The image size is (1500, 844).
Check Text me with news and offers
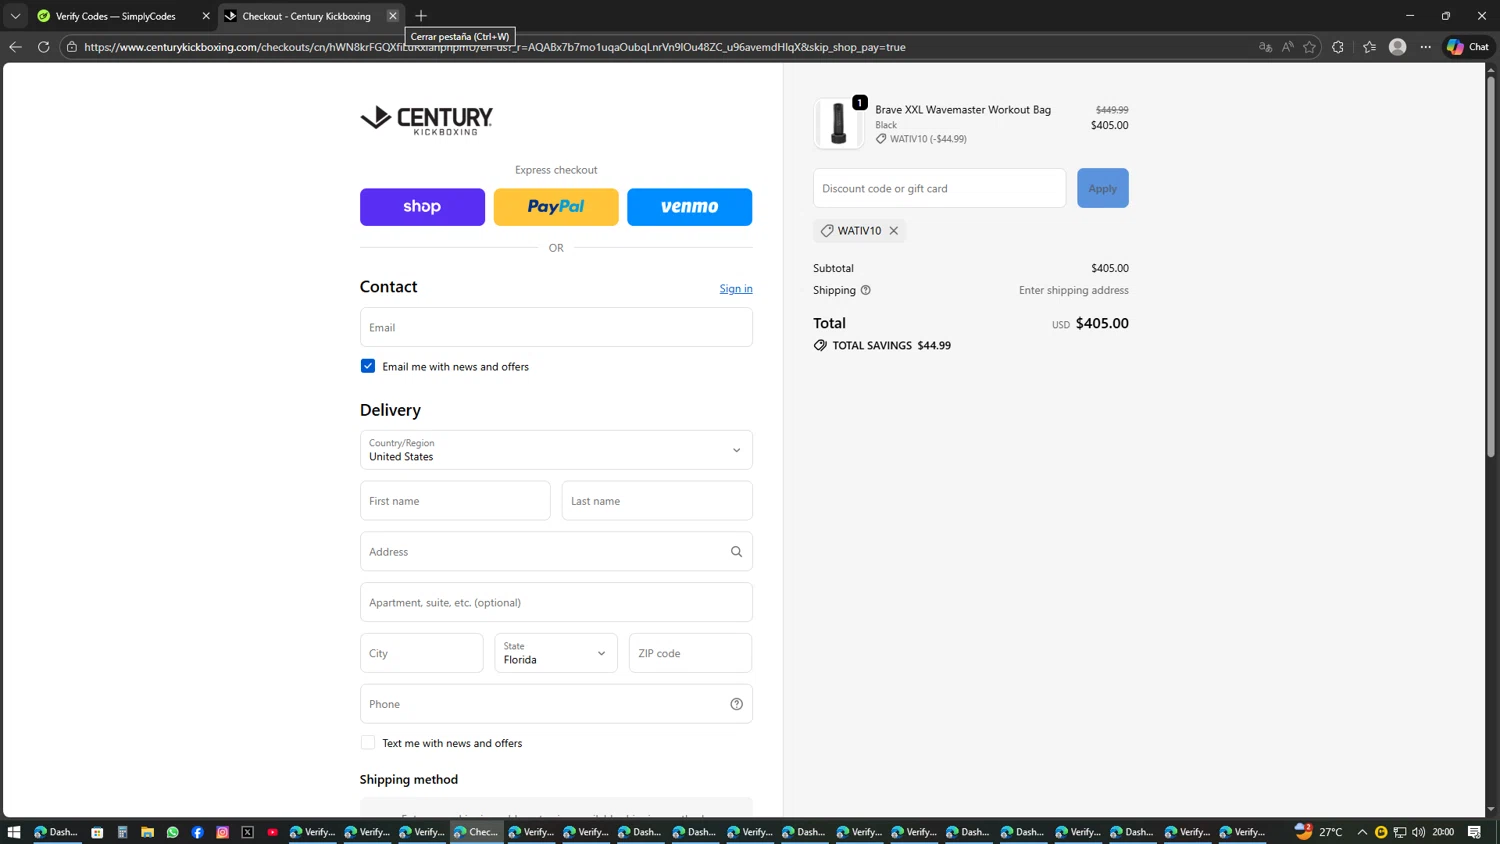[368, 743]
